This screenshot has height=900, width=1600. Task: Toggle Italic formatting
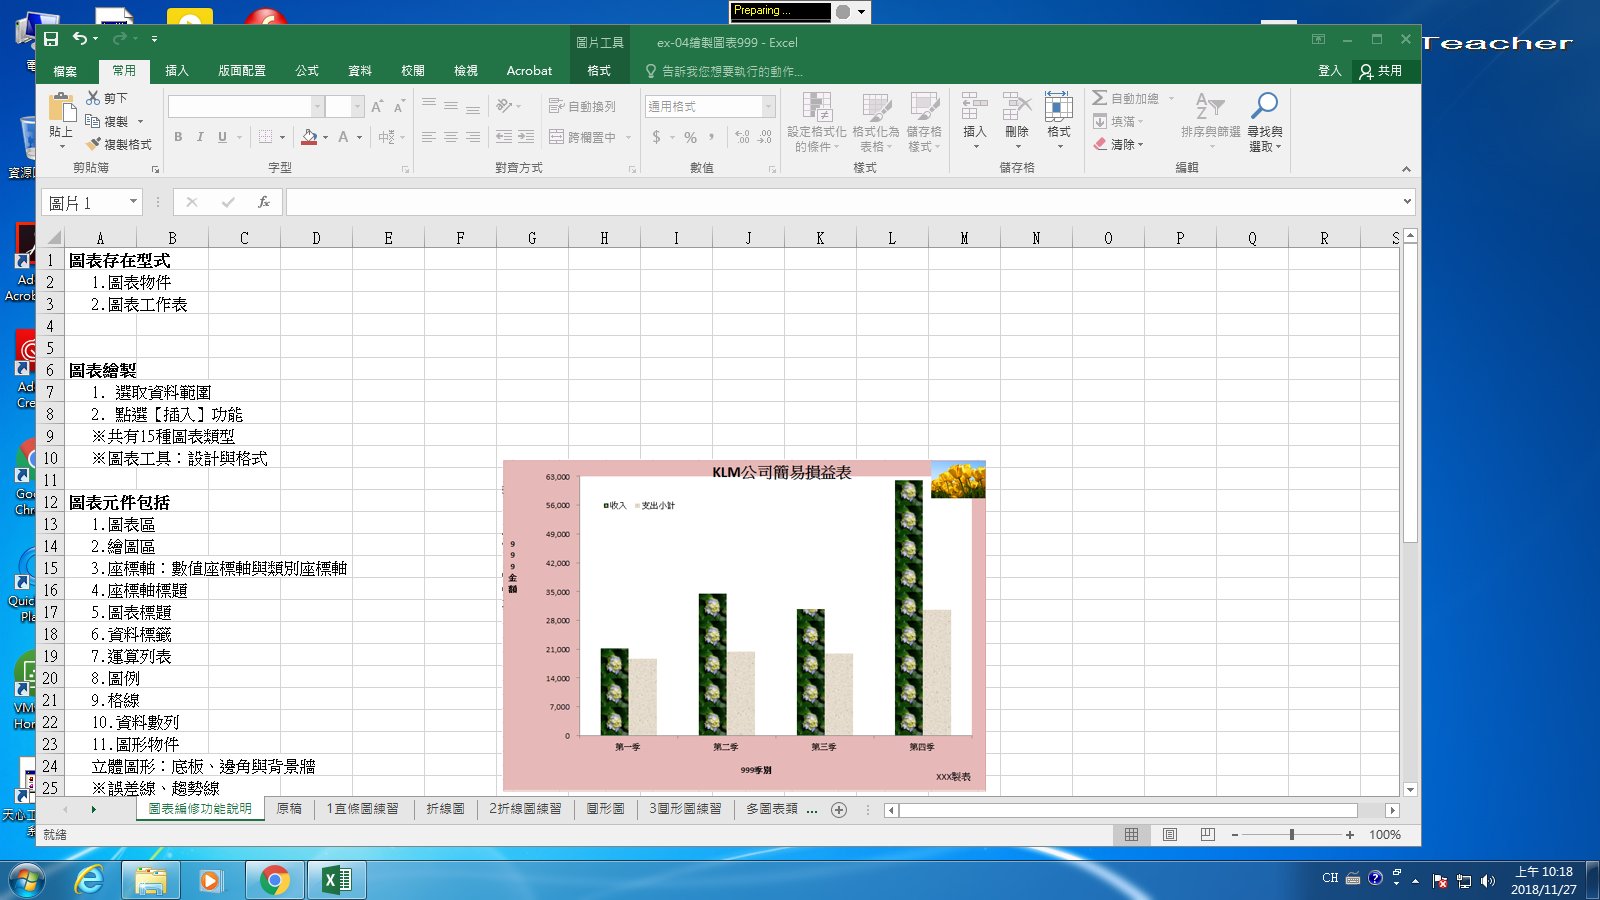[x=199, y=137]
